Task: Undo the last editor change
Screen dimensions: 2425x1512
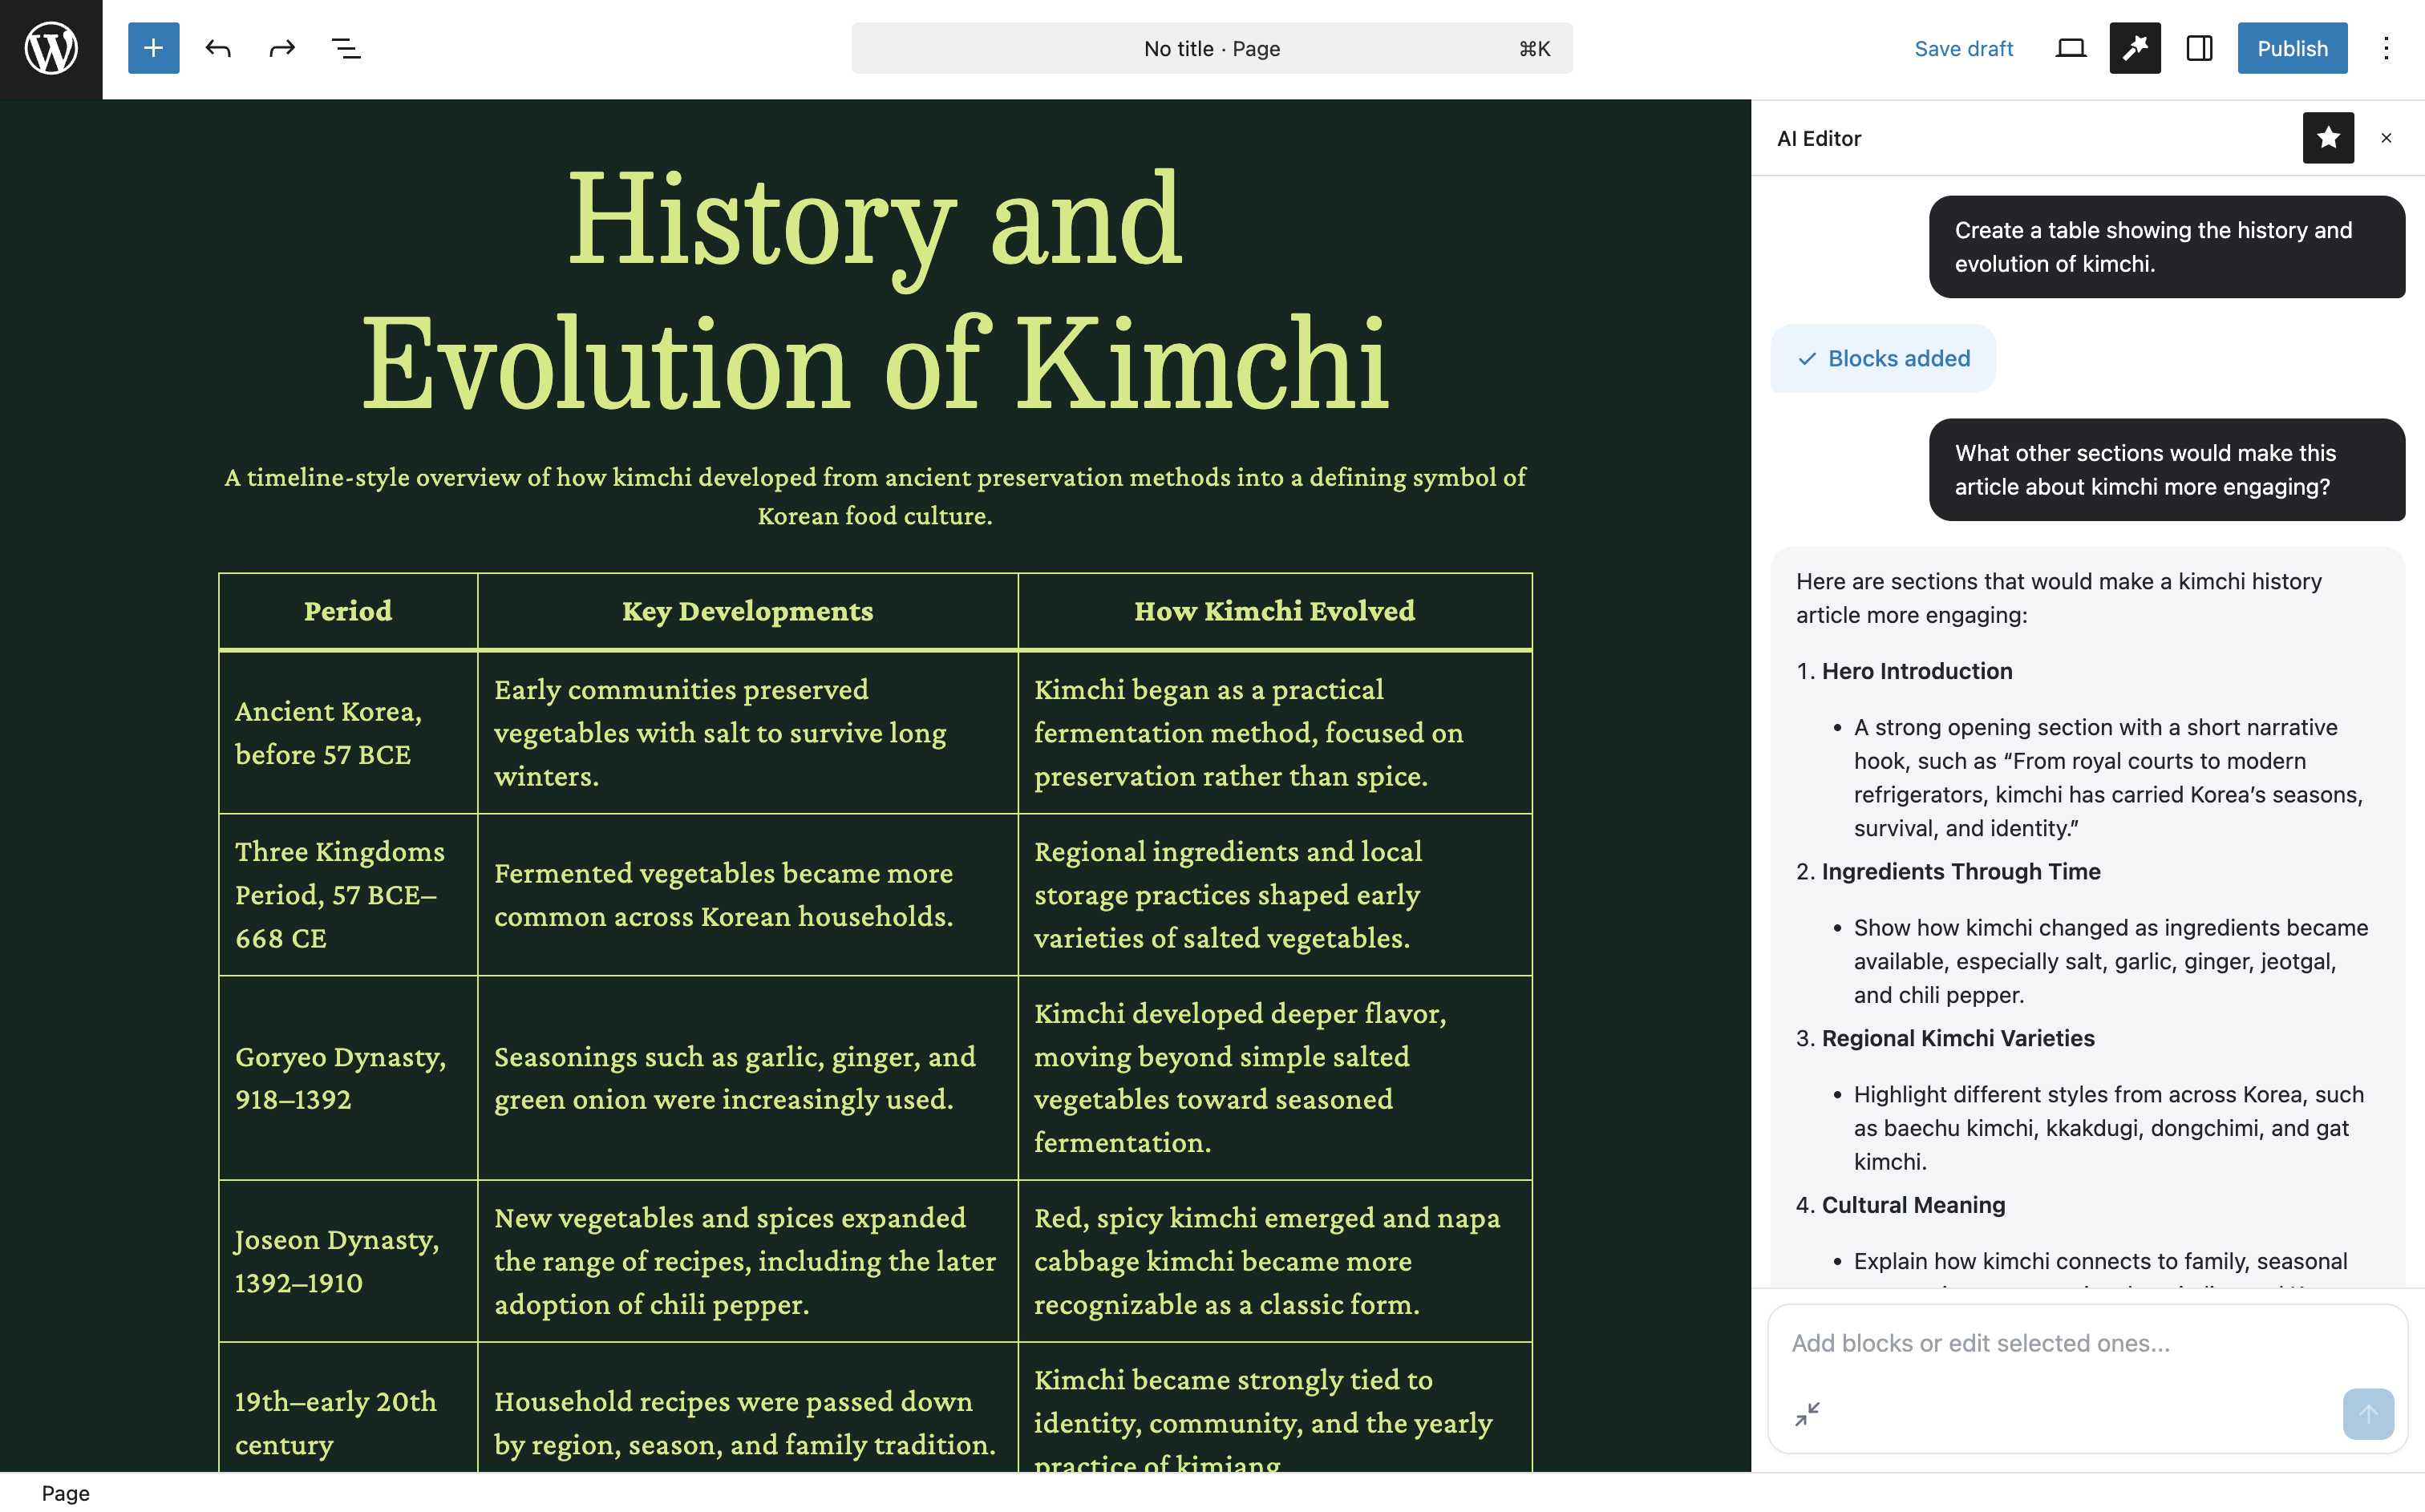Action: (218, 48)
